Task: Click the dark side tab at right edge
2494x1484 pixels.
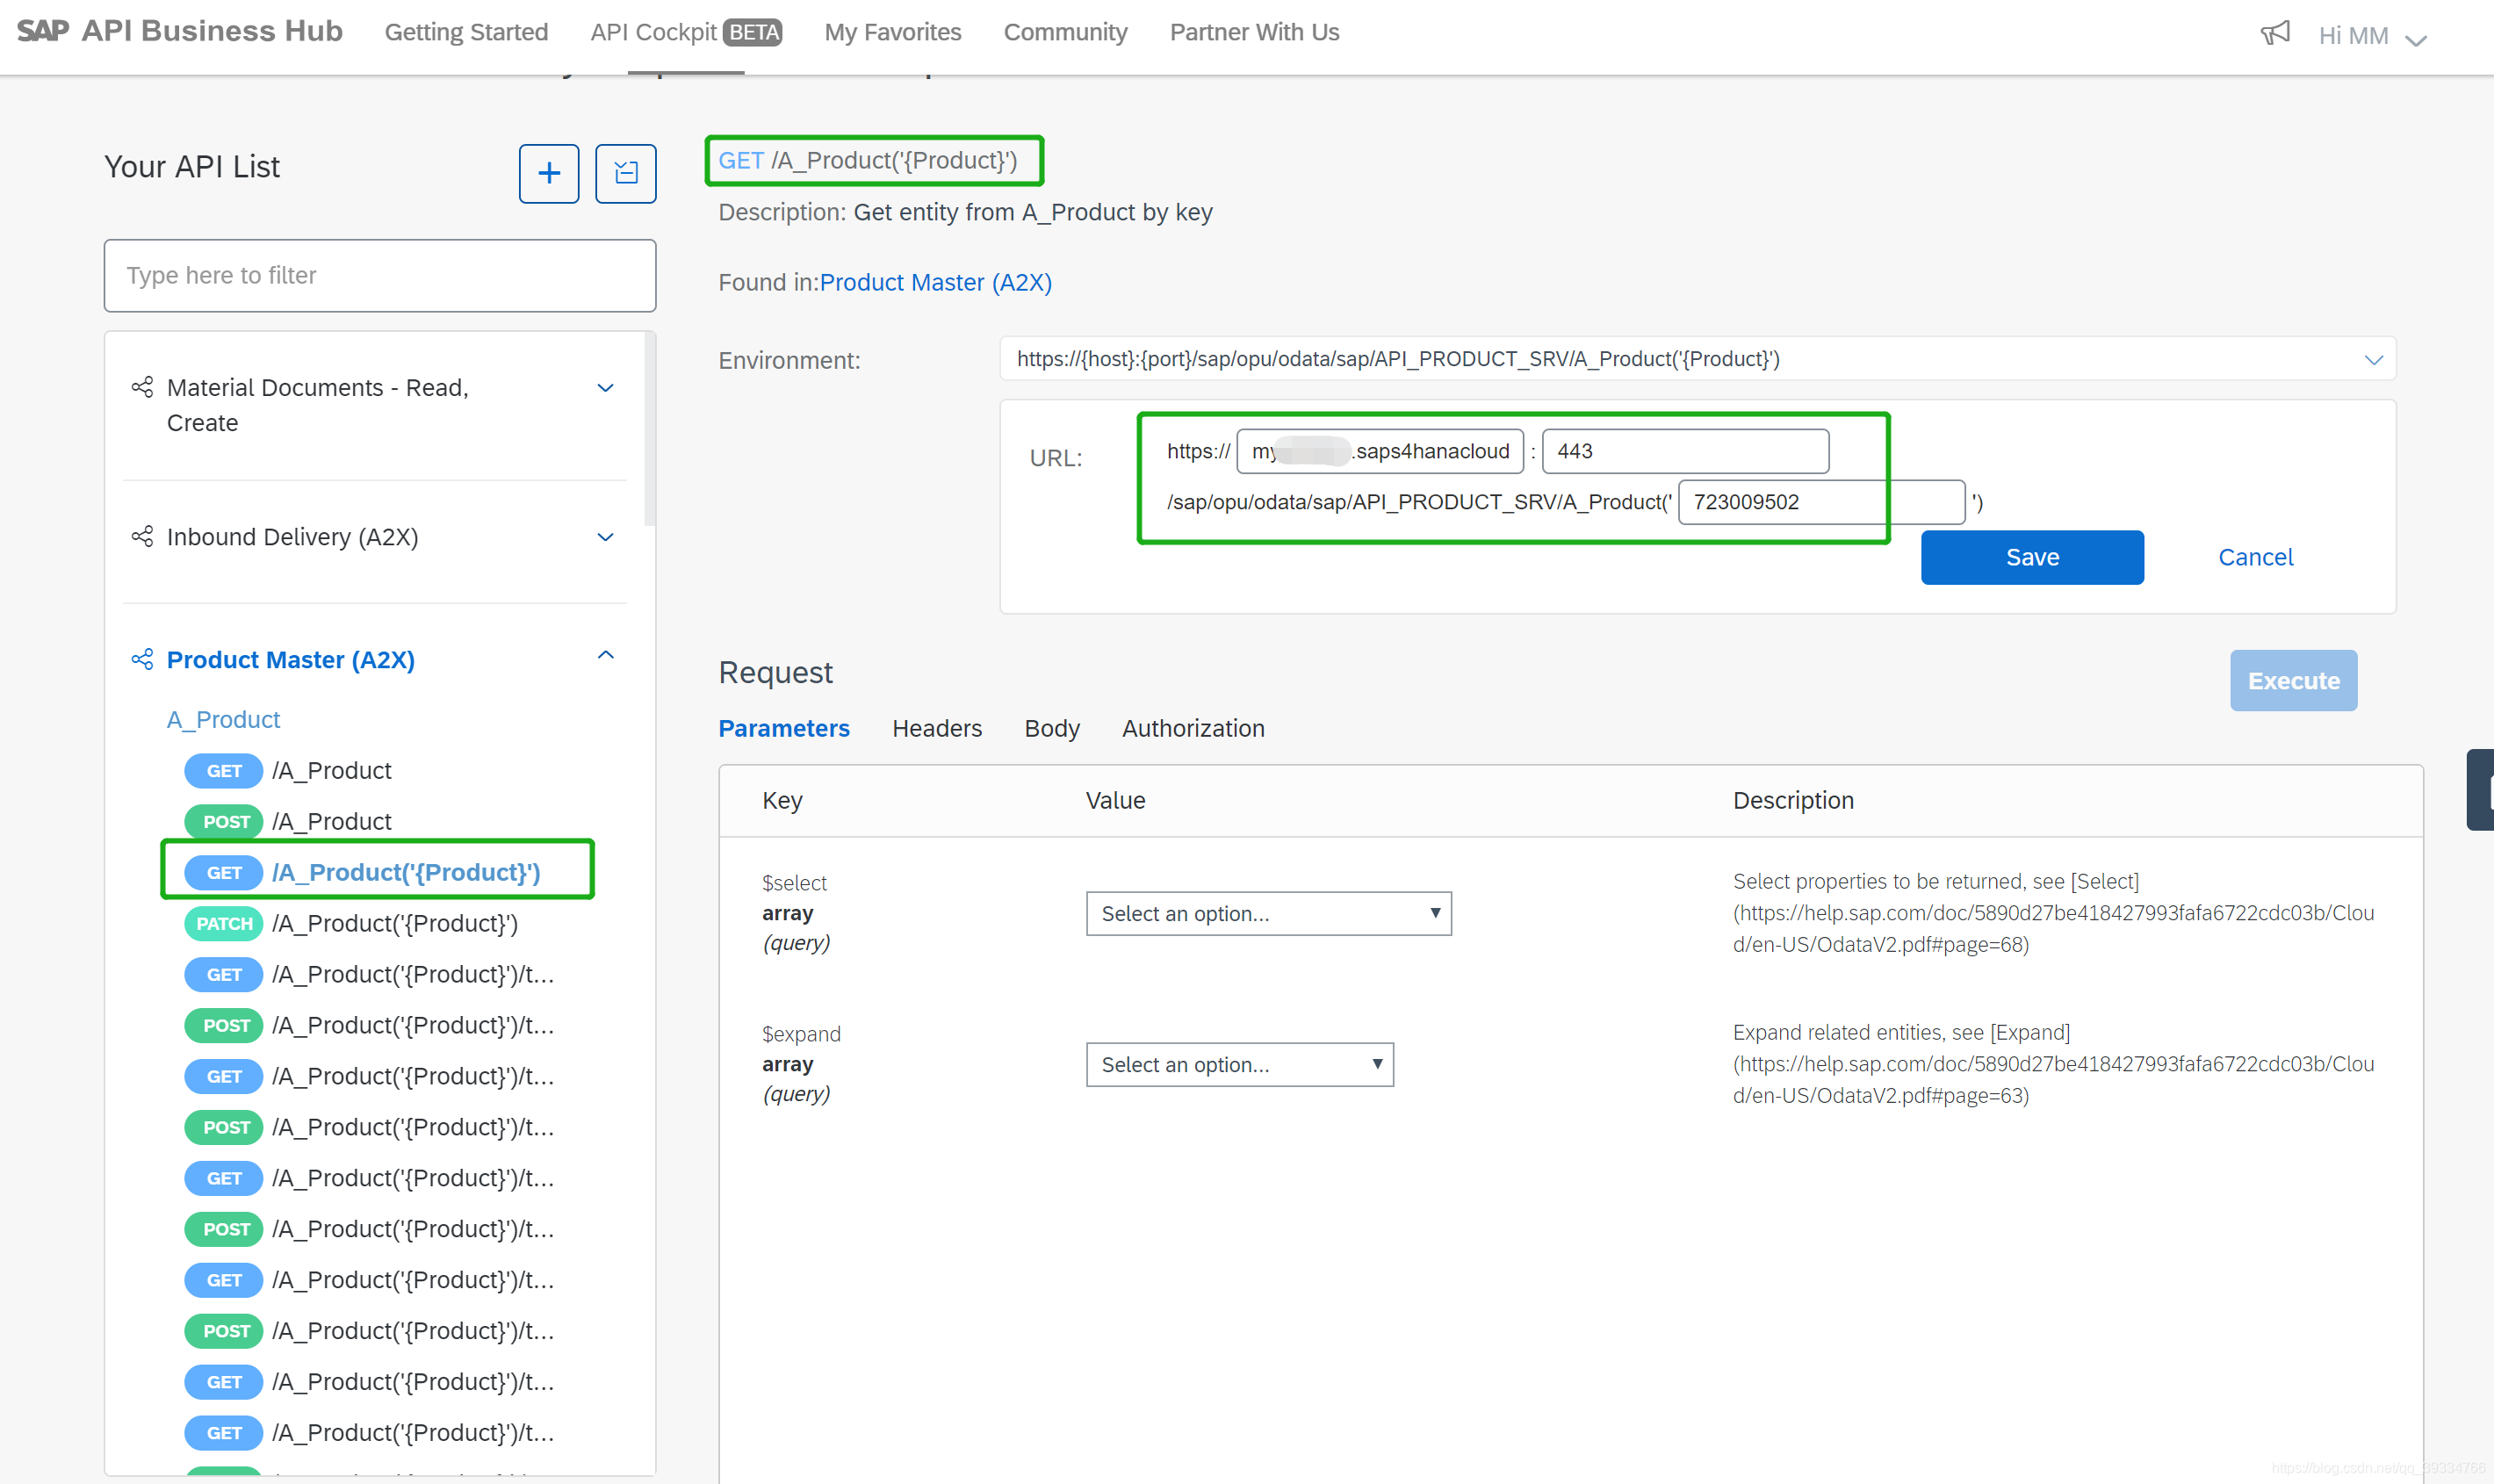Action: point(2480,790)
